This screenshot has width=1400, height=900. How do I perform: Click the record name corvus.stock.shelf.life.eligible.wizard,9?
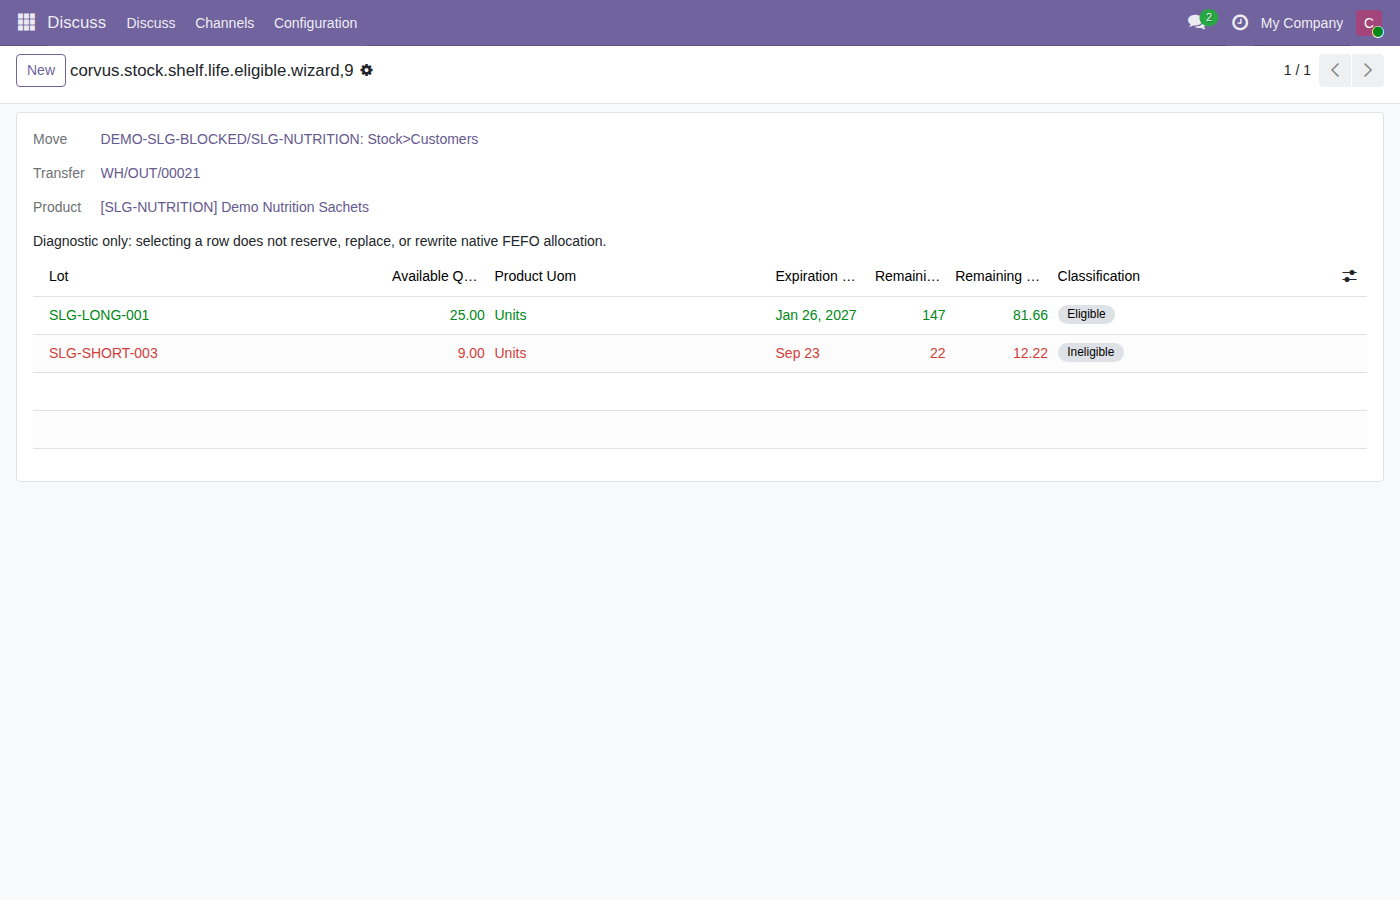click(x=212, y=70)
